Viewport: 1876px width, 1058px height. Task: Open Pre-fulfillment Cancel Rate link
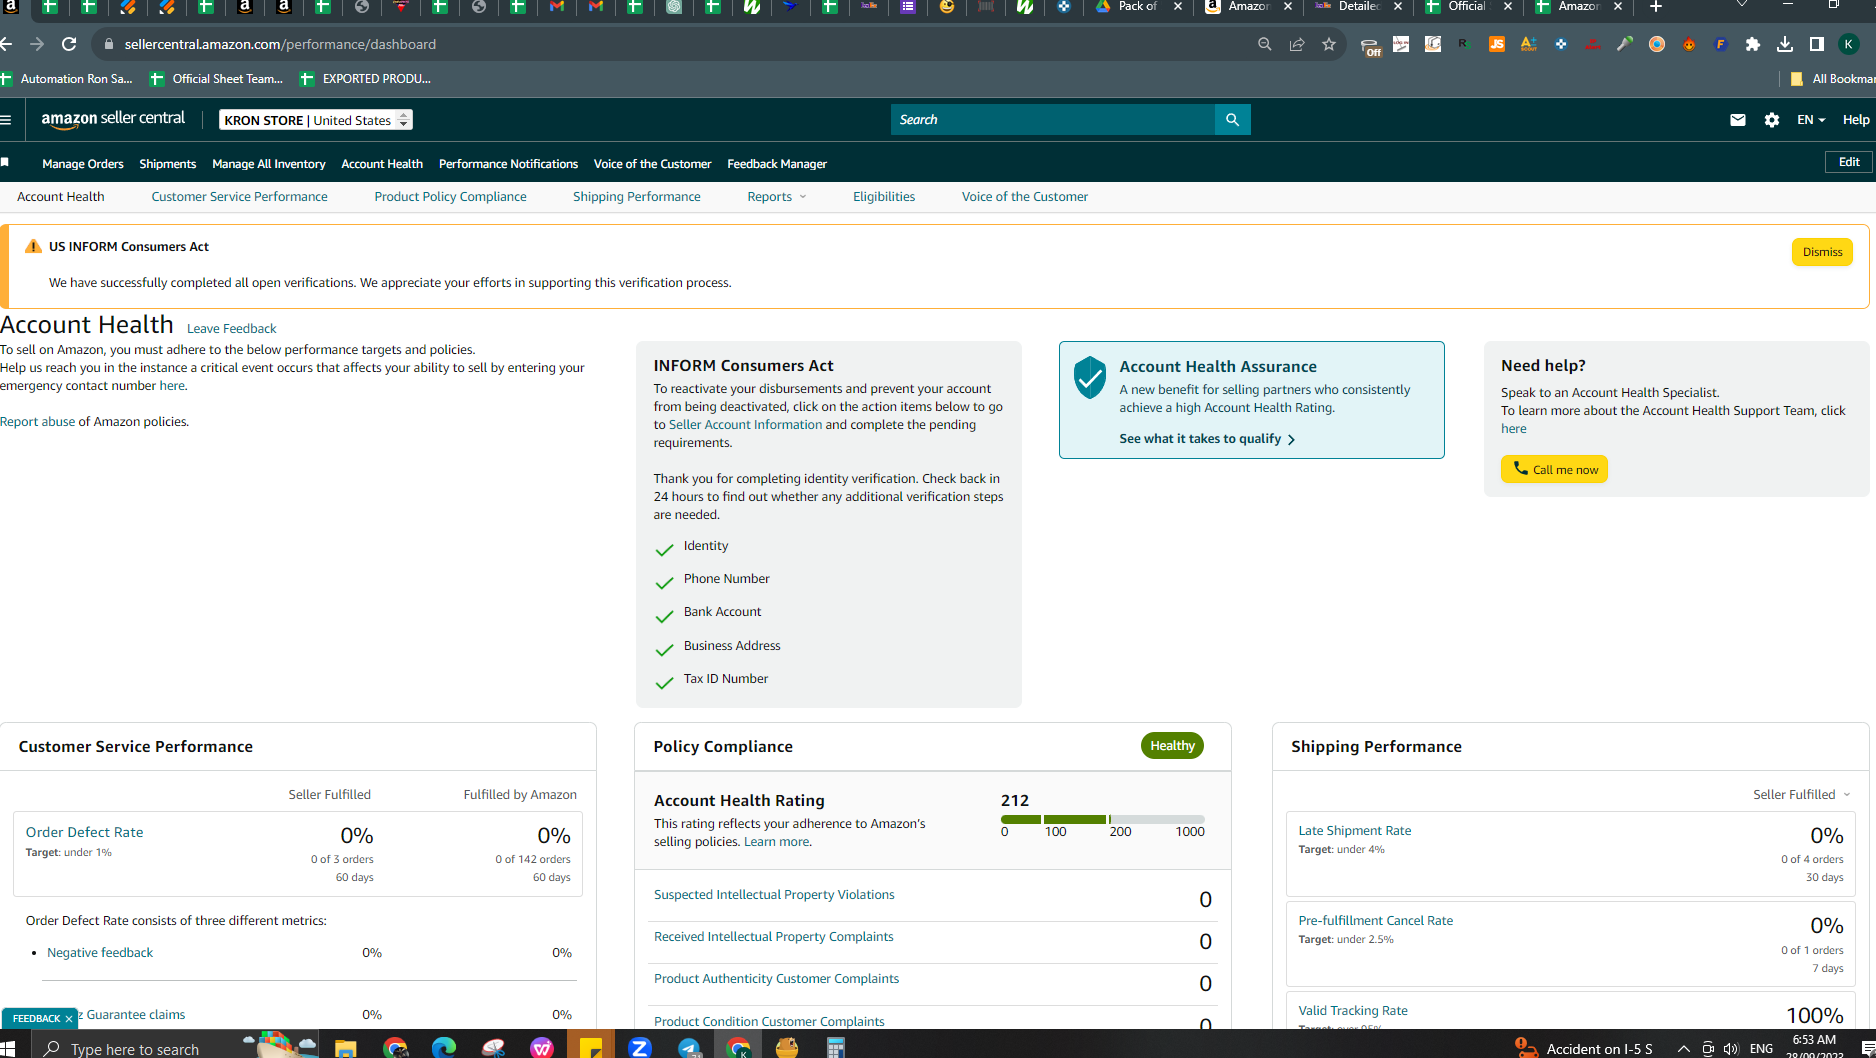tap(1376, 921)
